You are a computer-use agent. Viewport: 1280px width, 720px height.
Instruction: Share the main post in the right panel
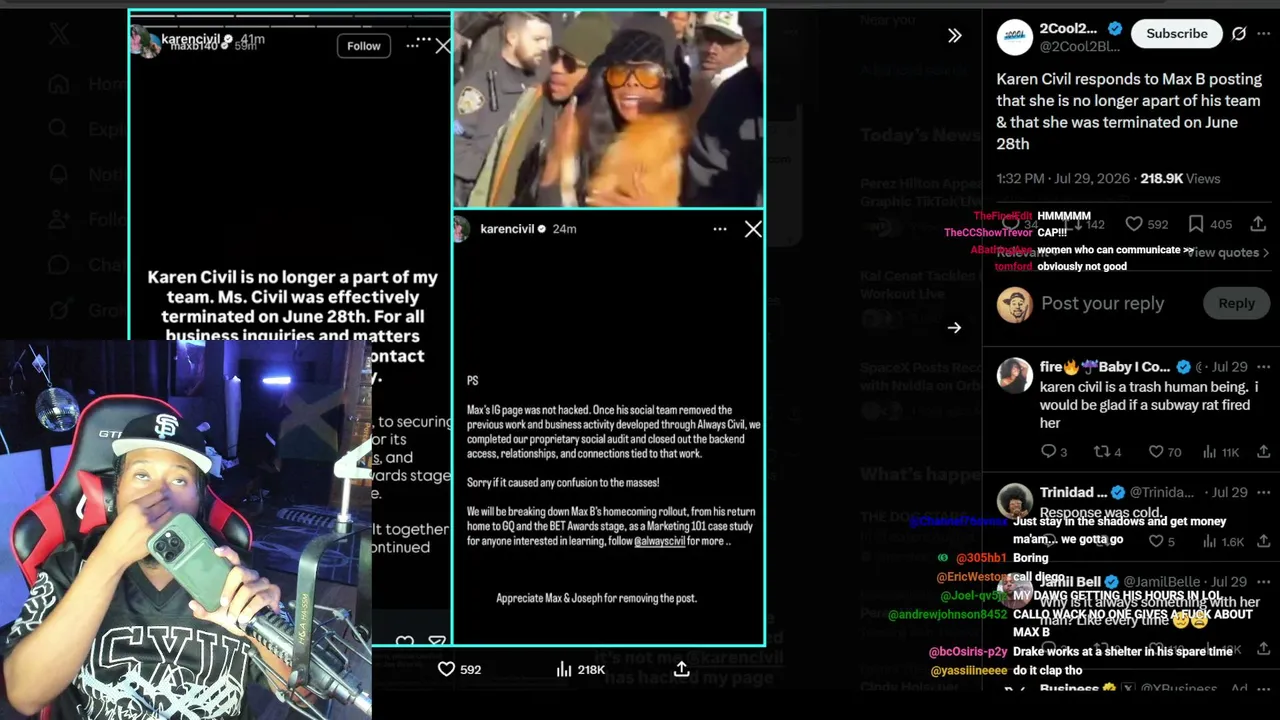(x=1258, y=225)
